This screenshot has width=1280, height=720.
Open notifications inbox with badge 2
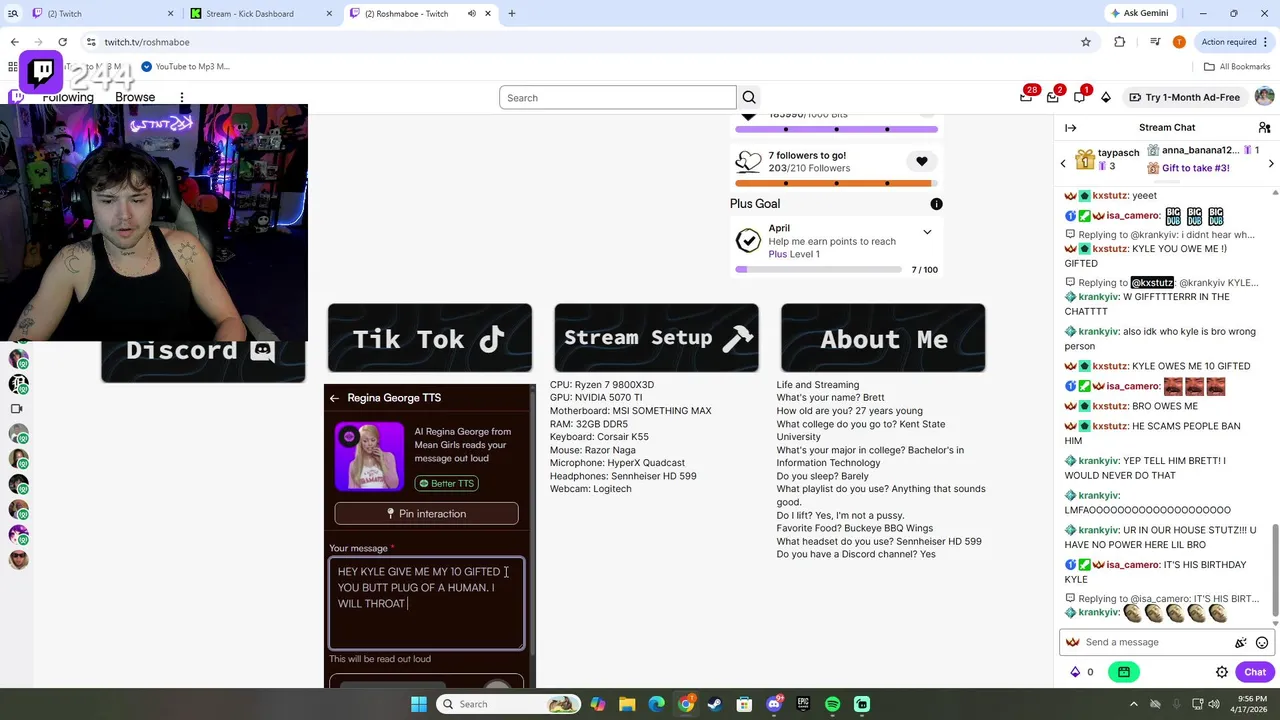point(1053,97)
